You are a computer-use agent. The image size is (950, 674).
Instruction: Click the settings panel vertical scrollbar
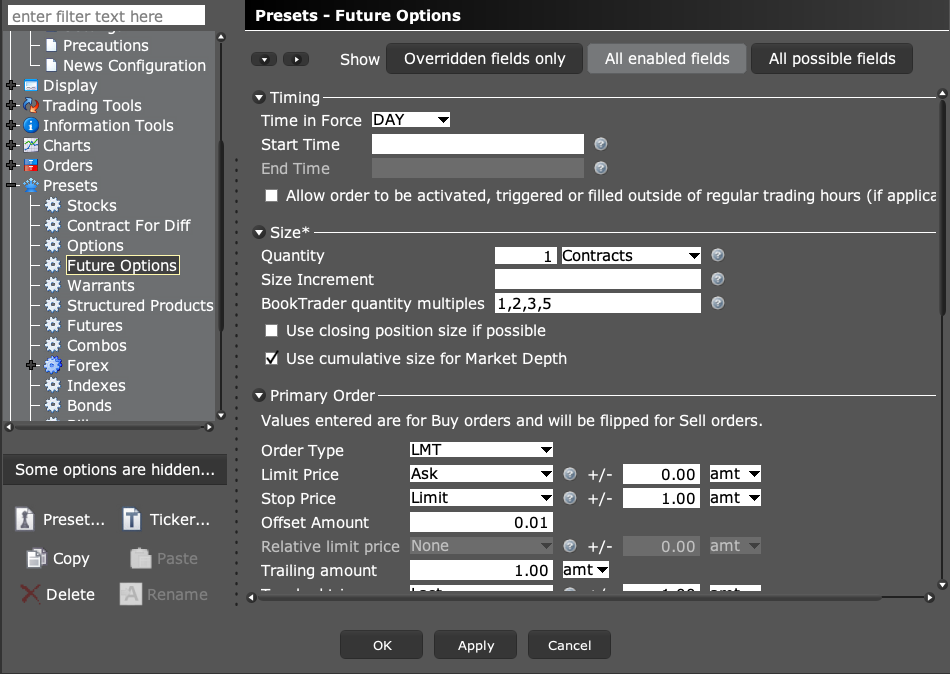click(x=942, y=206)
